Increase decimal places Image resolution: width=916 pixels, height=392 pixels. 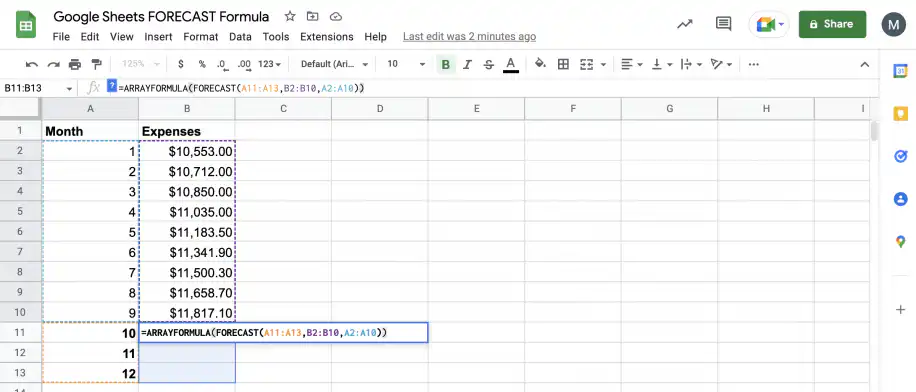pyautogui.click(x=244, y=64)
